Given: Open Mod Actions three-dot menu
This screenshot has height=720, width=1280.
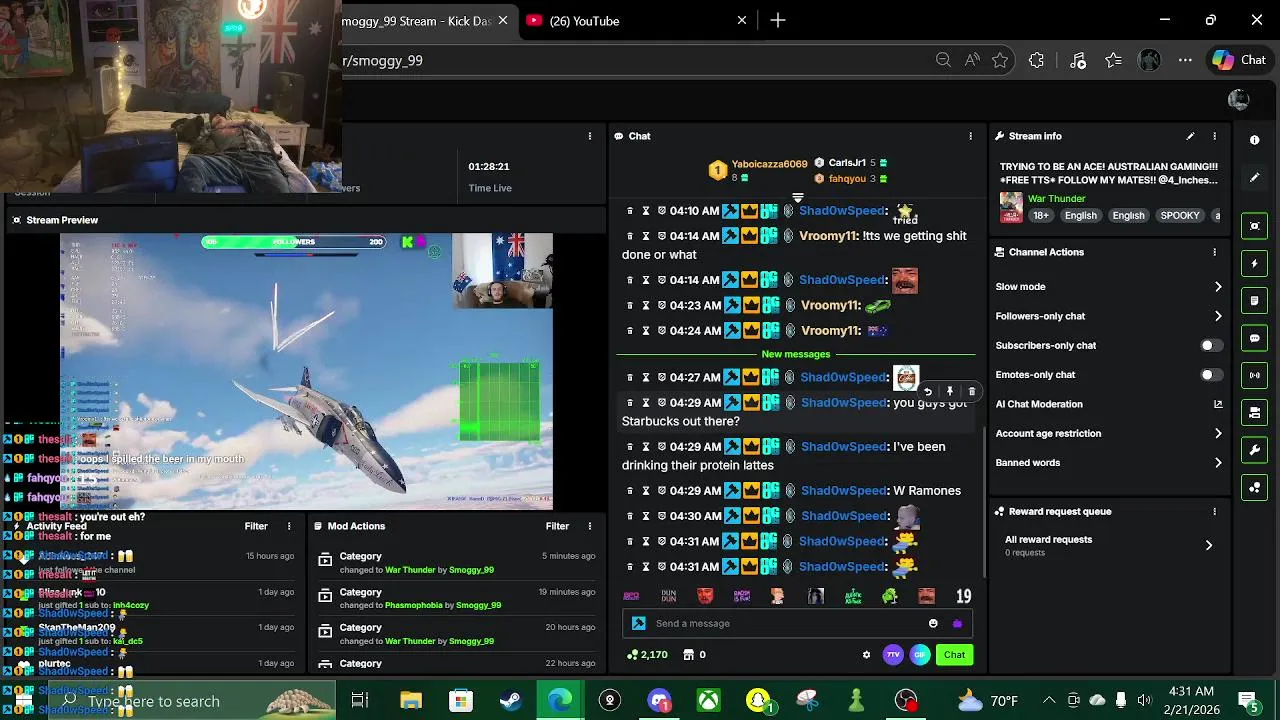Looking at the screenshot, I should (589, 526).
